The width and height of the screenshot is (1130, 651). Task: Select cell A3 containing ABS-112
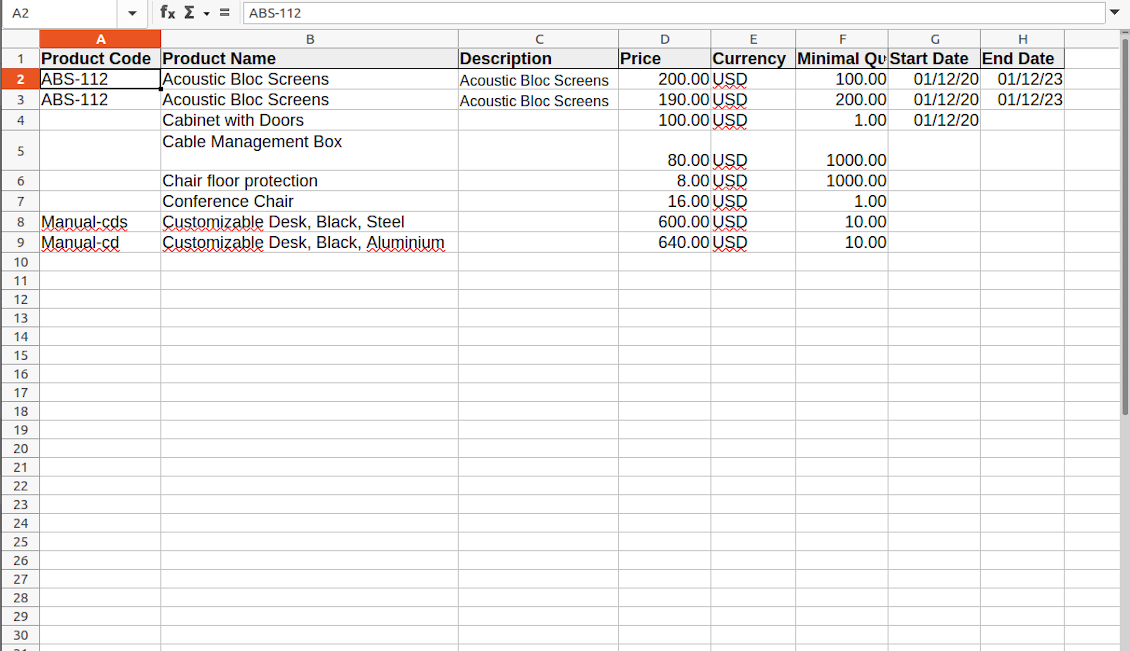pyautogui.click(x=100, y=99)
